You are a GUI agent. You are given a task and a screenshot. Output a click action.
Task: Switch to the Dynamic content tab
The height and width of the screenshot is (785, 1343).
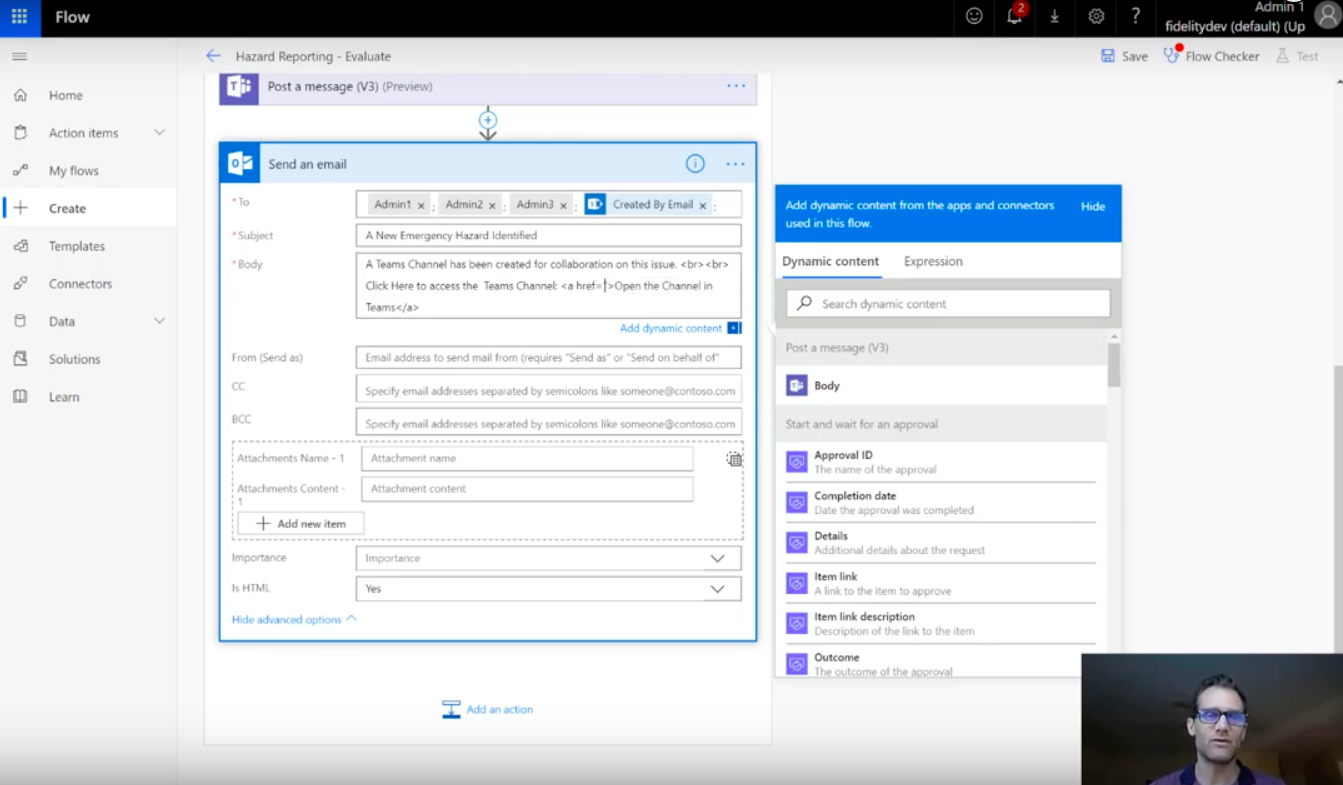pos(830,261)
